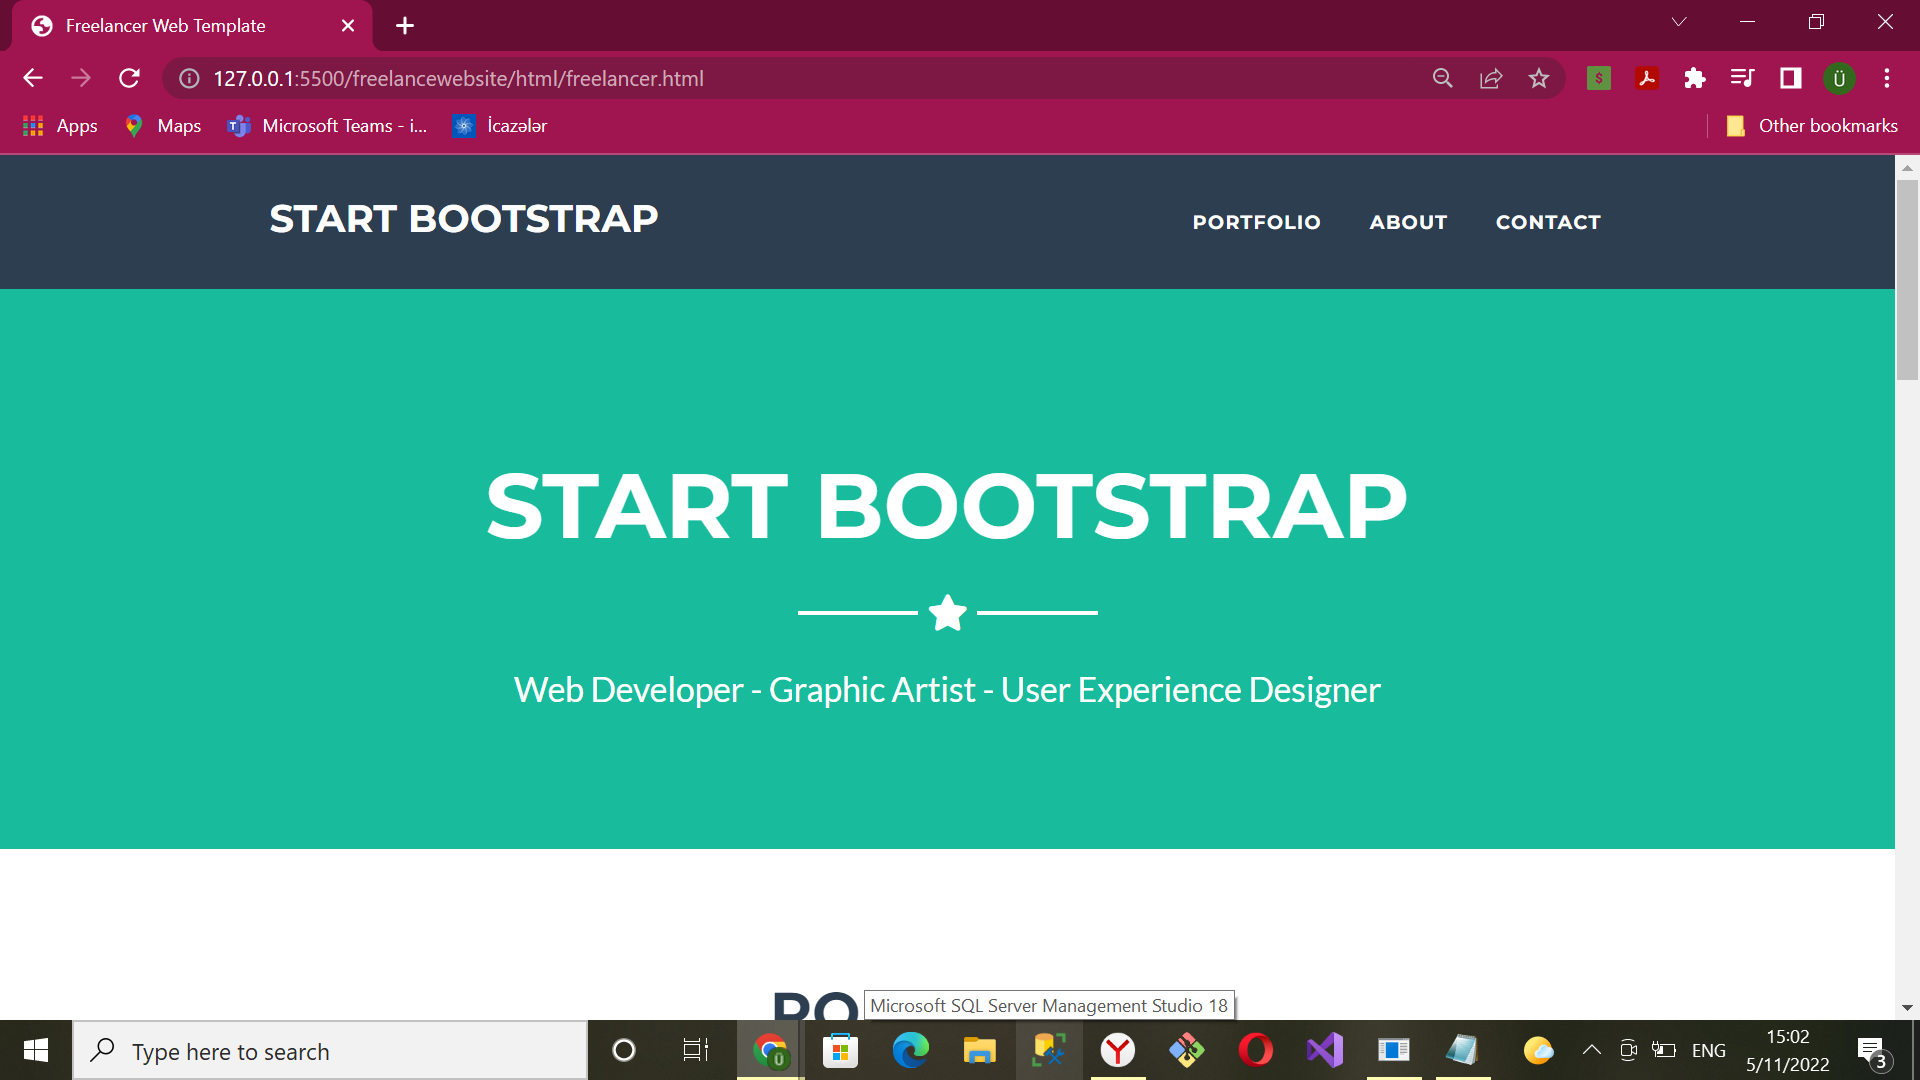Open the Action Center notifications toggle

pos(1872,1050)
